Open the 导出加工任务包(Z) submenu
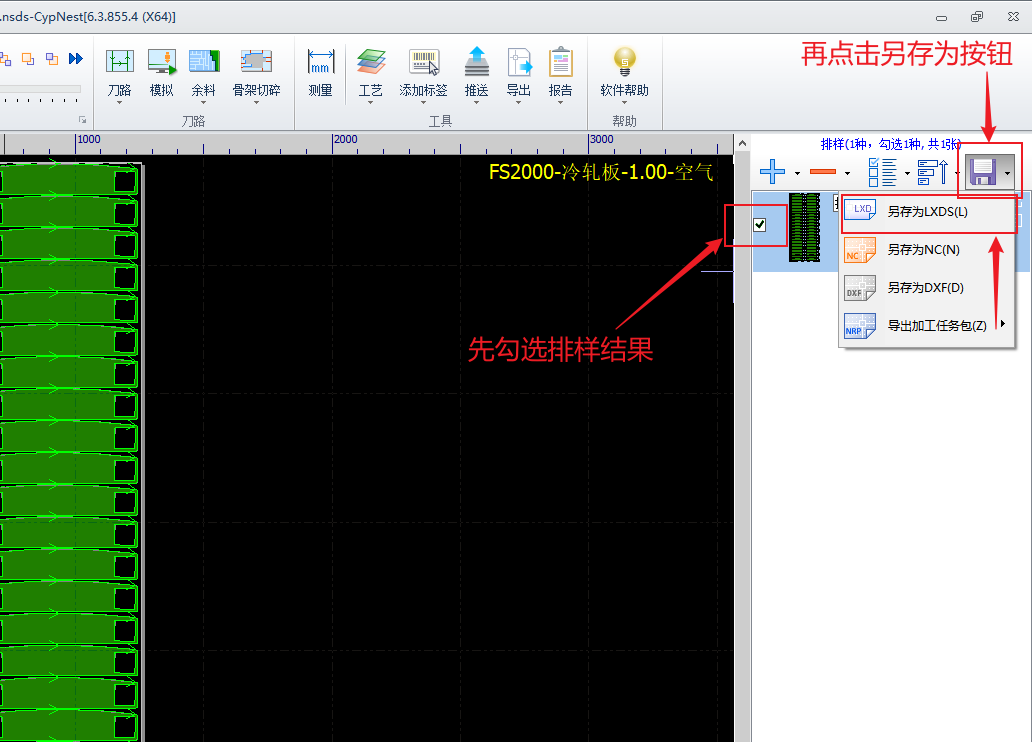This screenshot has width=1032, height=742. pos(927,326)
